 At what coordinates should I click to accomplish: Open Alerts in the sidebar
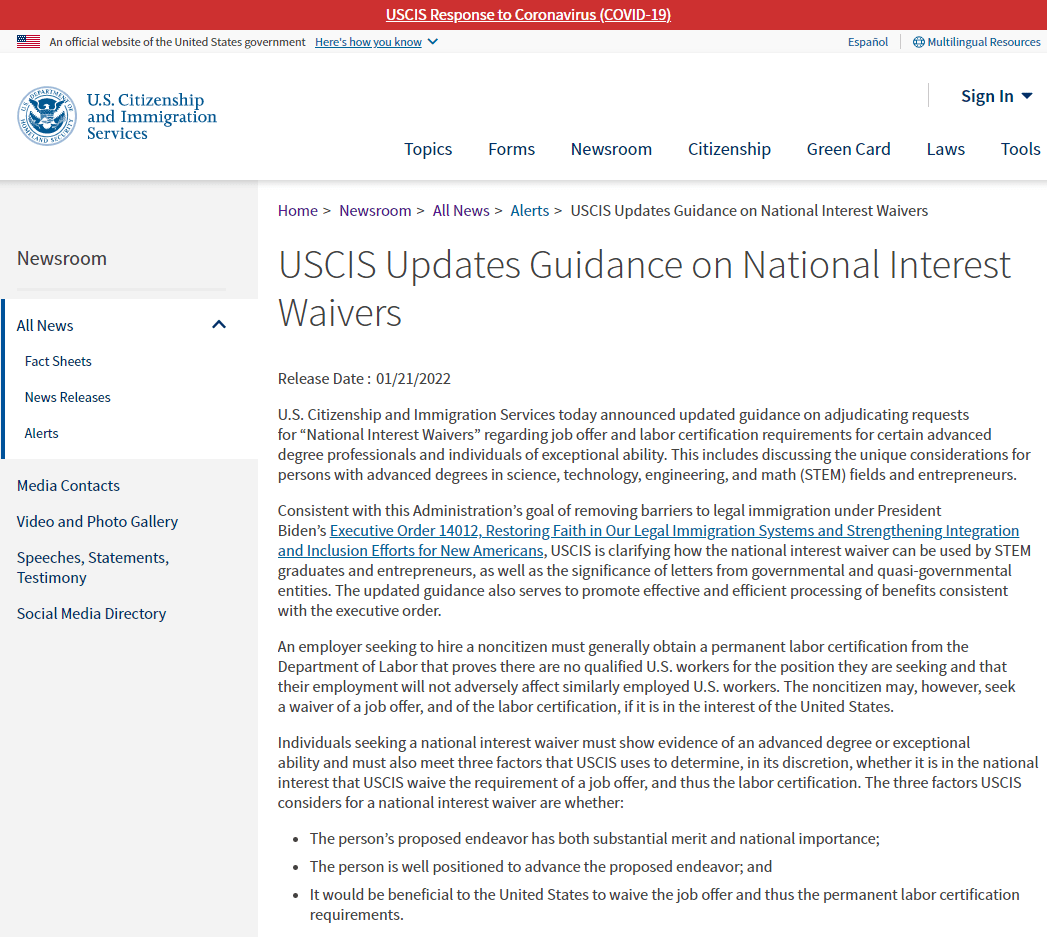pyautogui.click(x=41, y=433)
